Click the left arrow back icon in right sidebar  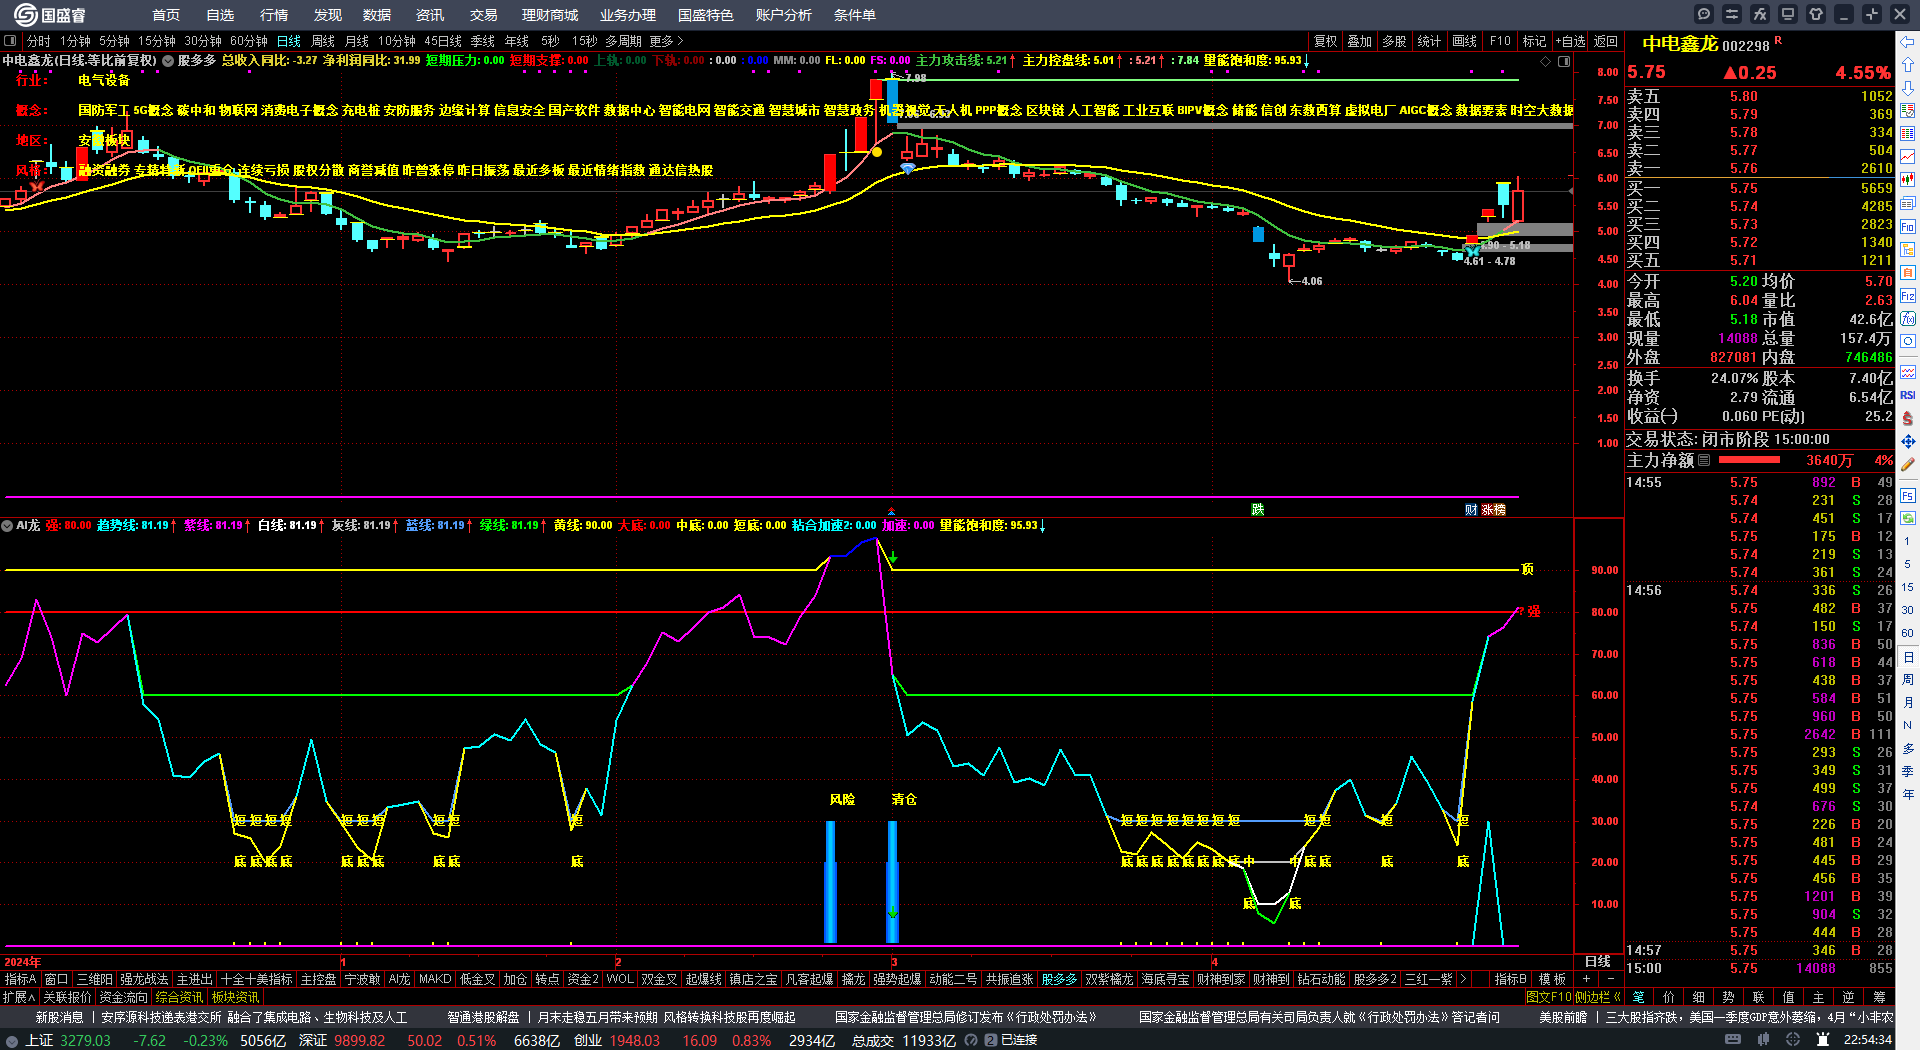click(x=1908, y=42)
